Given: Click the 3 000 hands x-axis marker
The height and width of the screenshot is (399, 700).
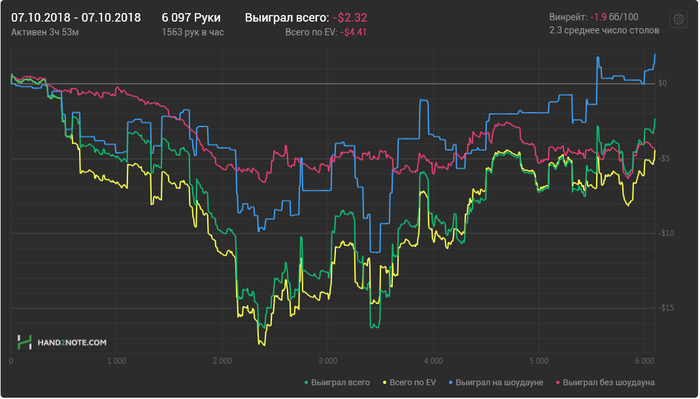Looking at the screenshot, I should tap(328, 361).
